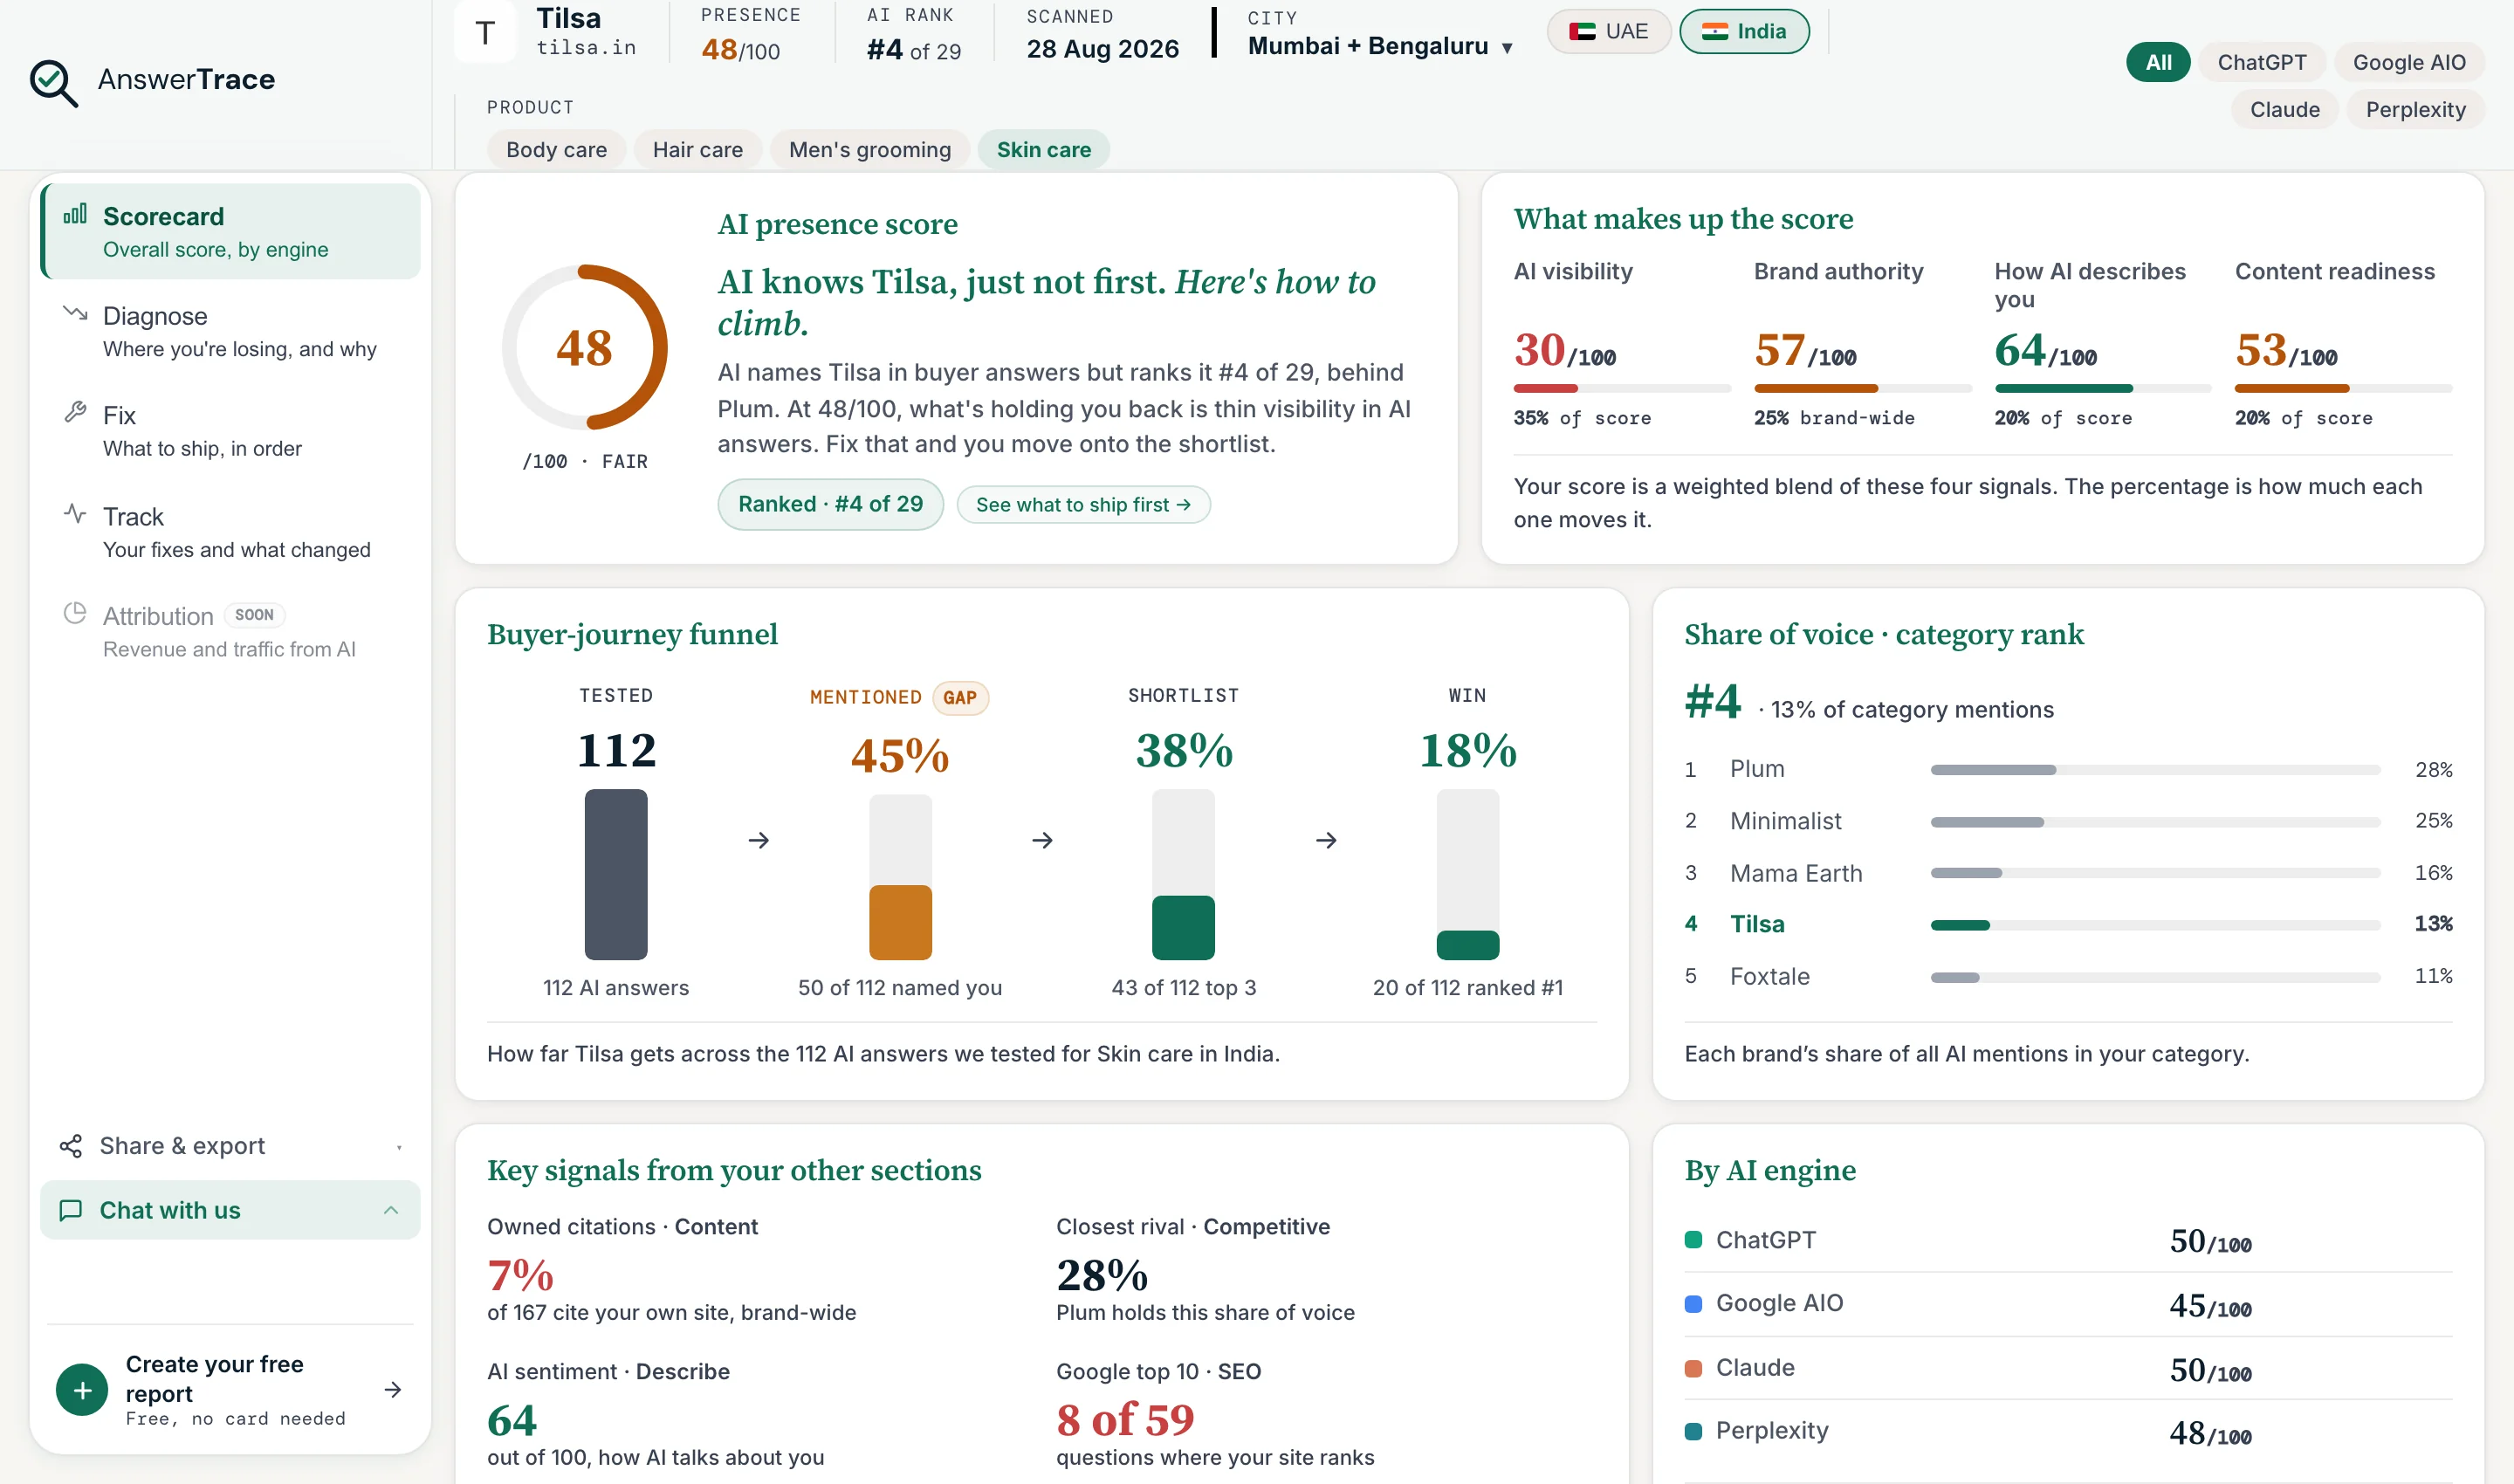Screen dimensions: 2514x1484
Task: Select the Body care product tab
Action: (x=556, y=150)
